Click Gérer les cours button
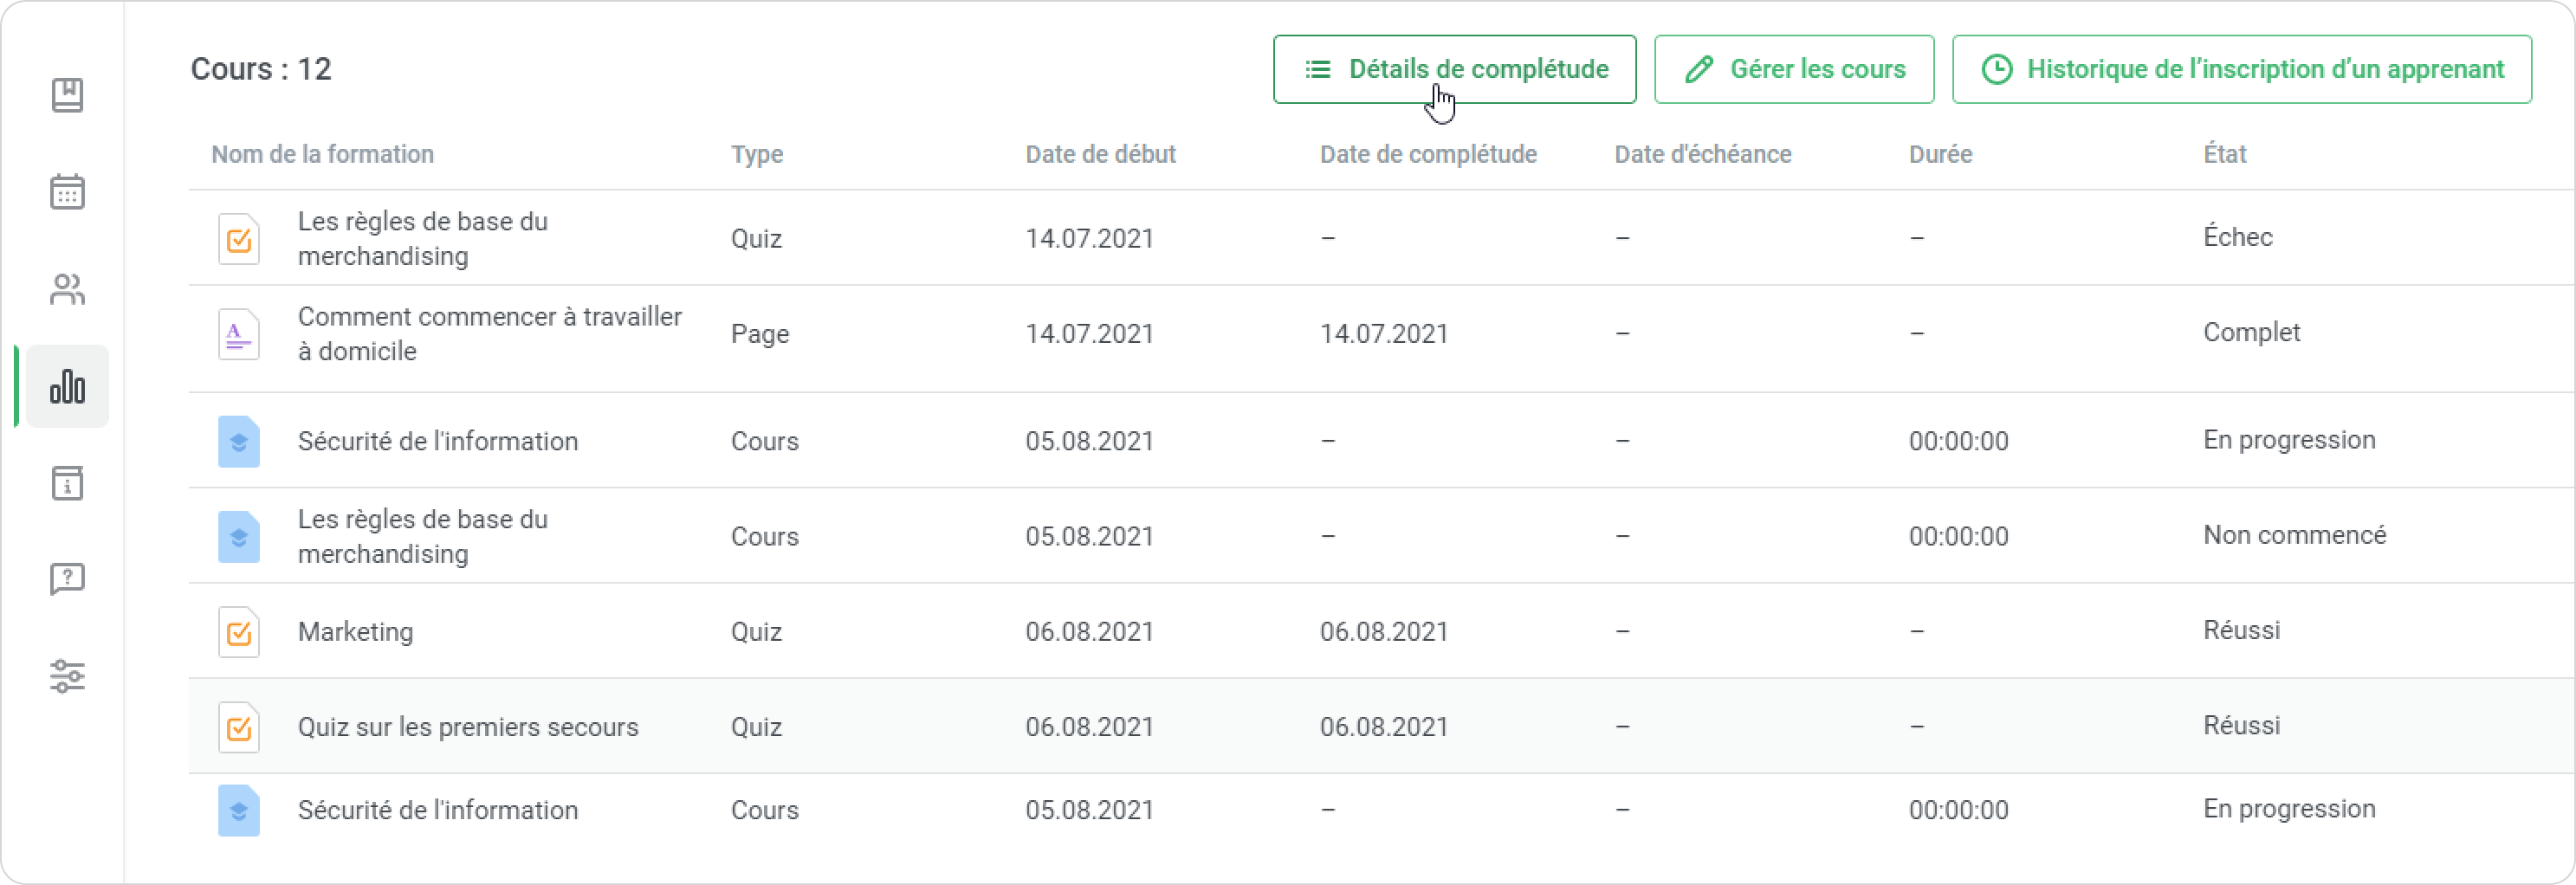Image resolution: width=2576 pixels, height=885 pixels. coord(1794,69)
